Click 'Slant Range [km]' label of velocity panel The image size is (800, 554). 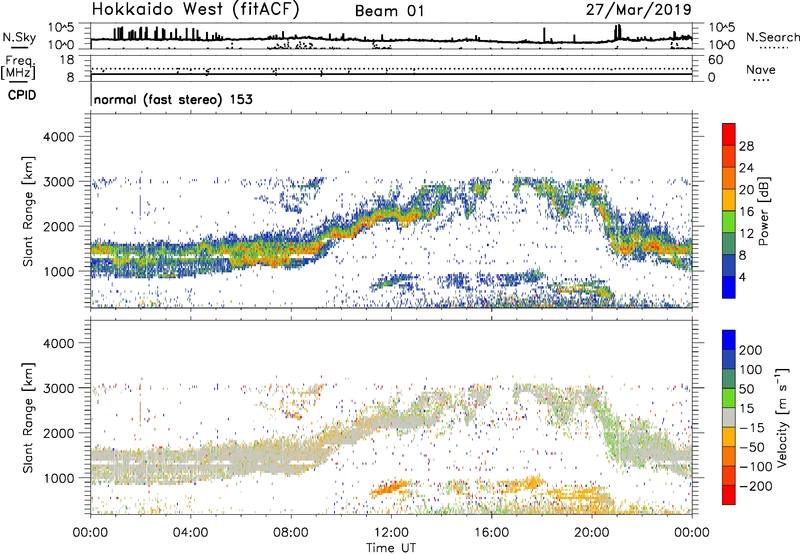point(28,418)
